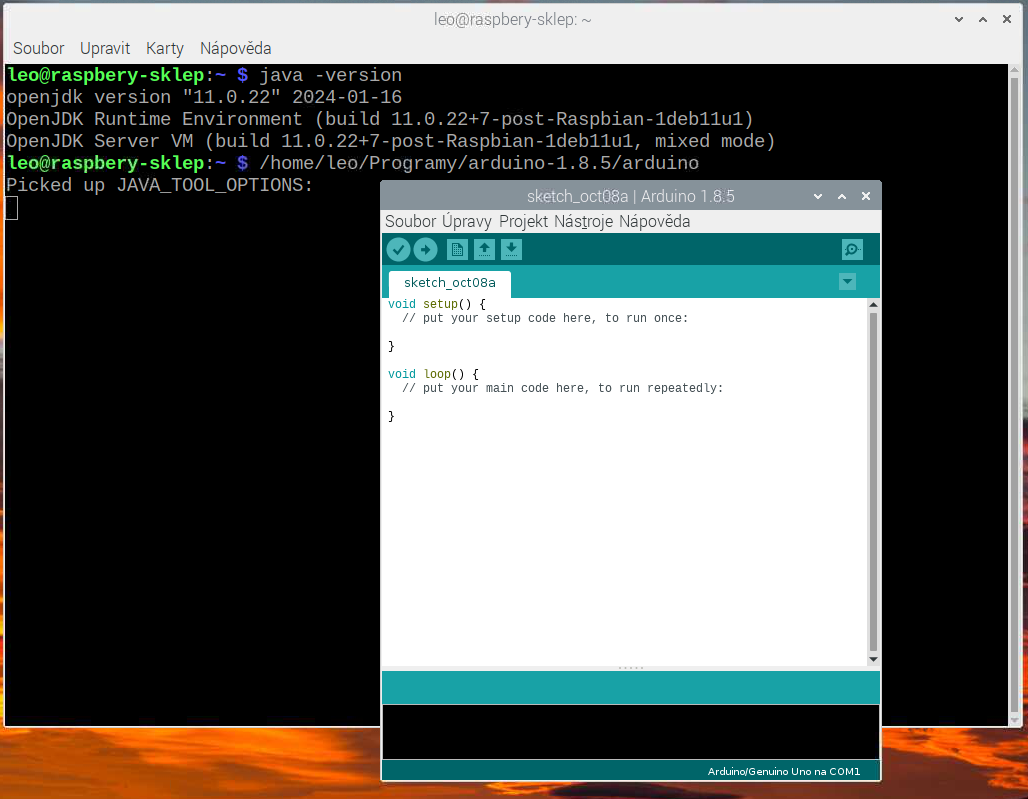Minimize the terminal window
Viewport: 1028px width, 799px height.
pyautogui.click(x=959, y=20)
